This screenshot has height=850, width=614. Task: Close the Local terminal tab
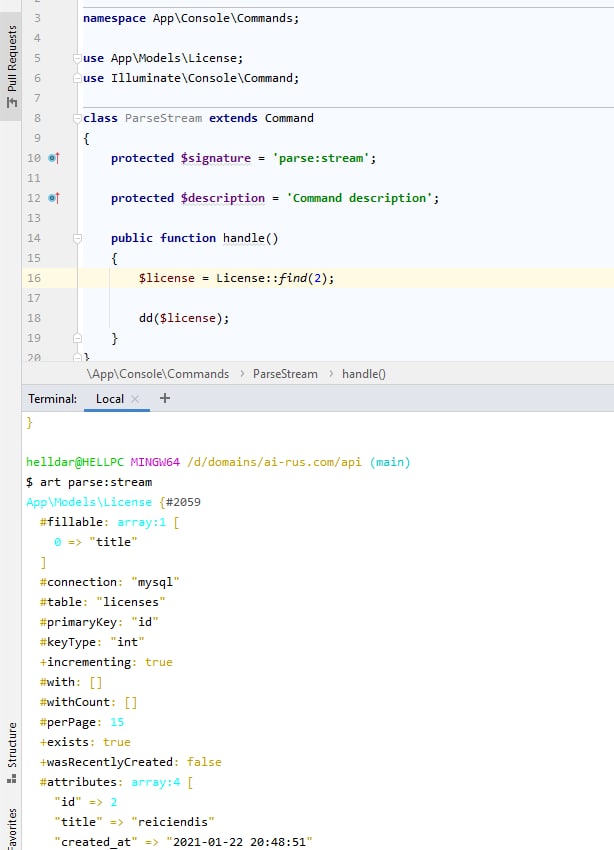tap(135, 399)
